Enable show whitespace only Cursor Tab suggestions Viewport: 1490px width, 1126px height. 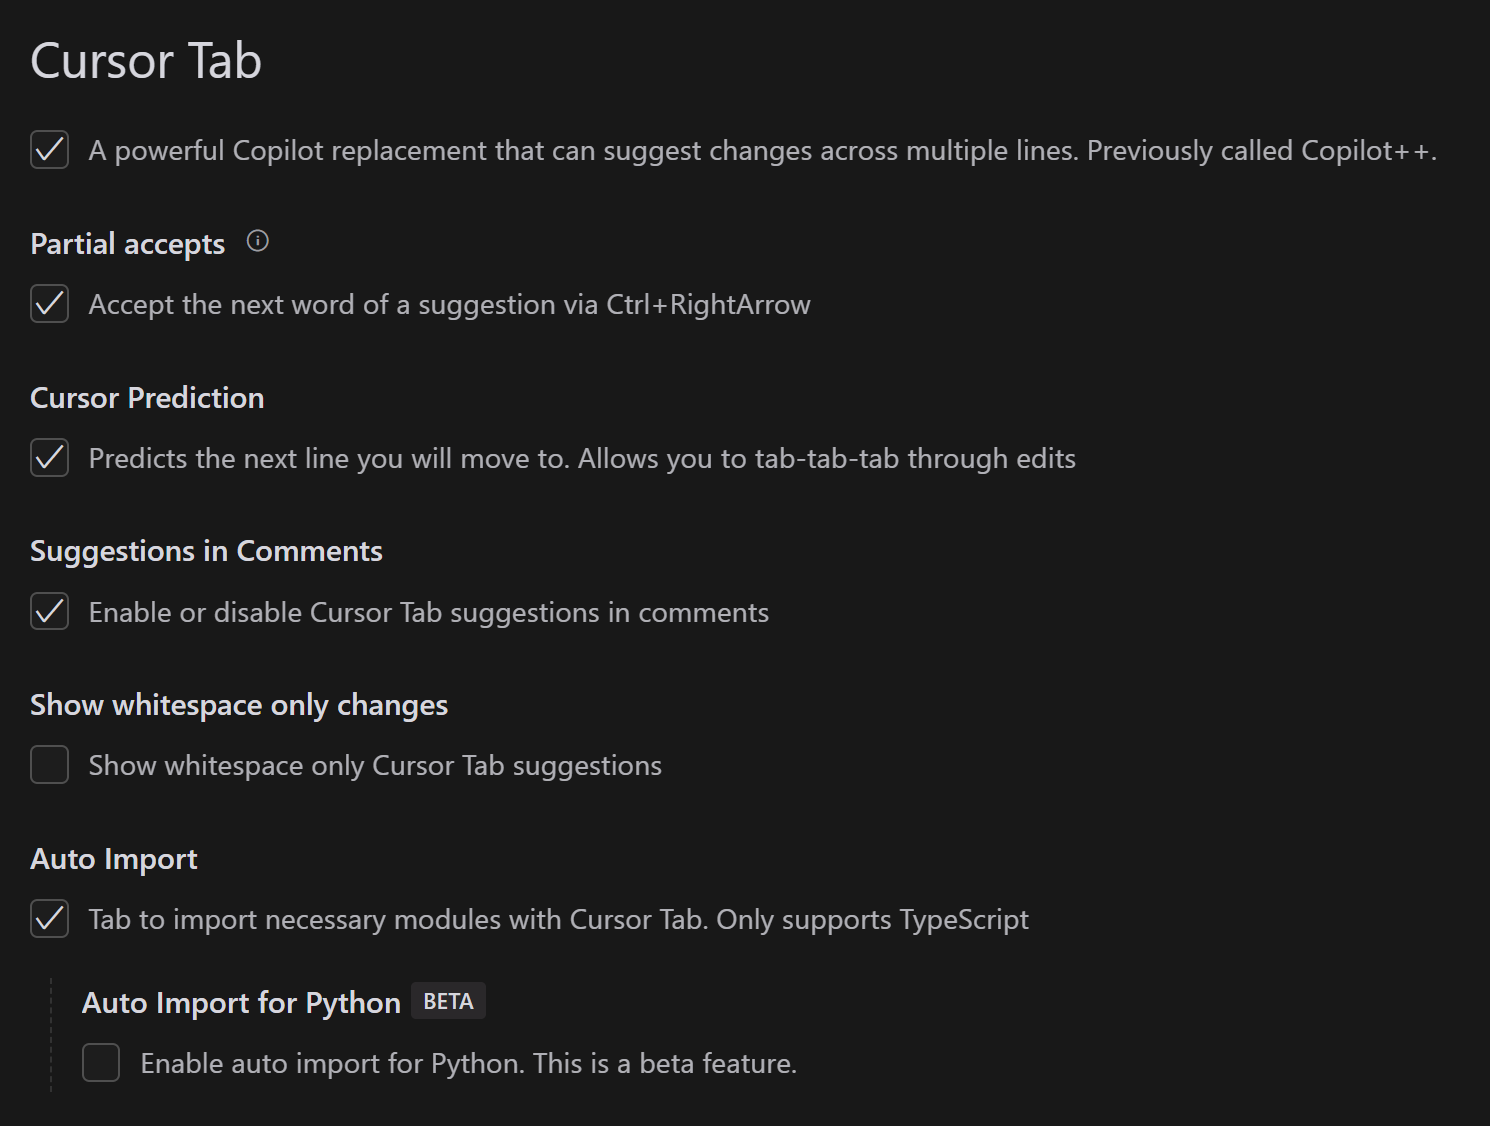click(x=50, y=765)
